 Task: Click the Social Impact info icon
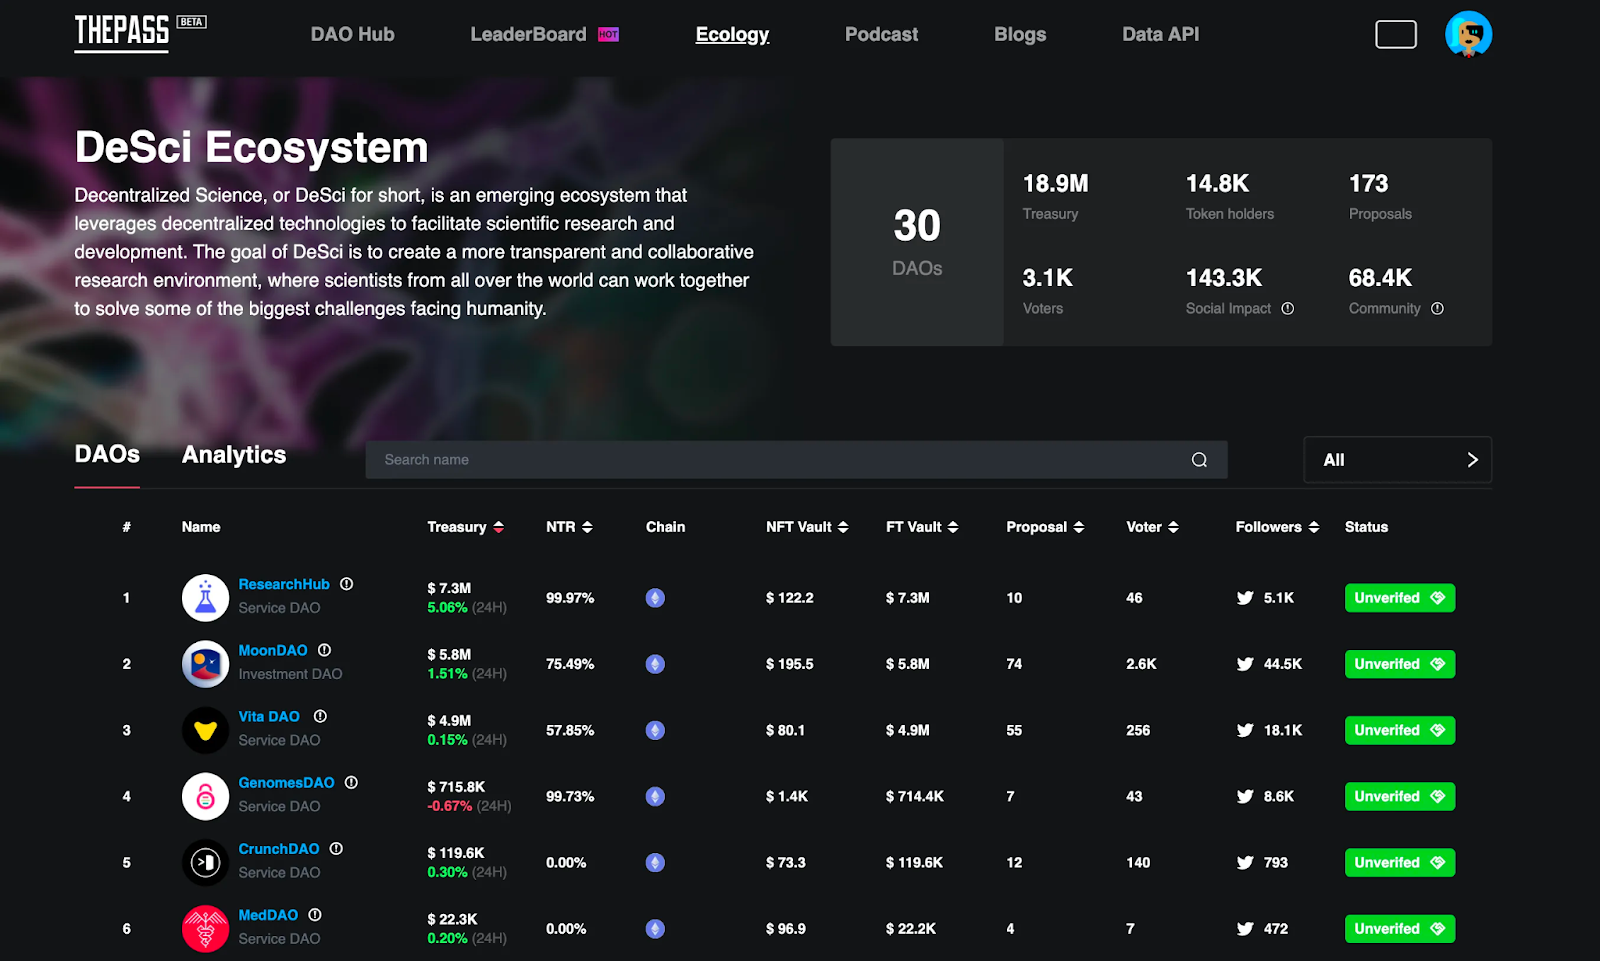pos(1288,309)
